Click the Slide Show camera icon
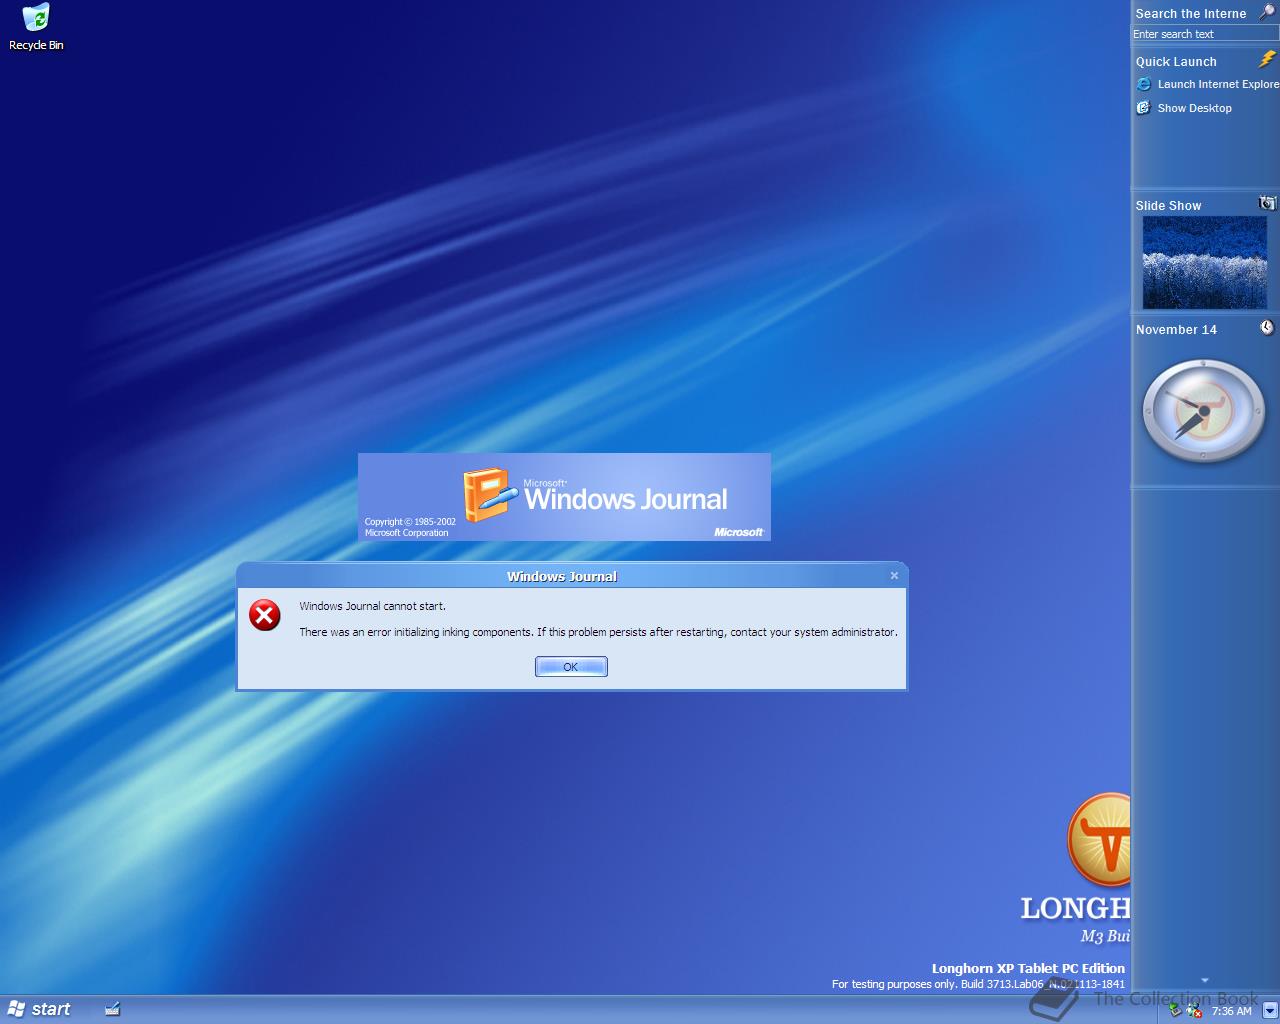 tap(1267, 203)
